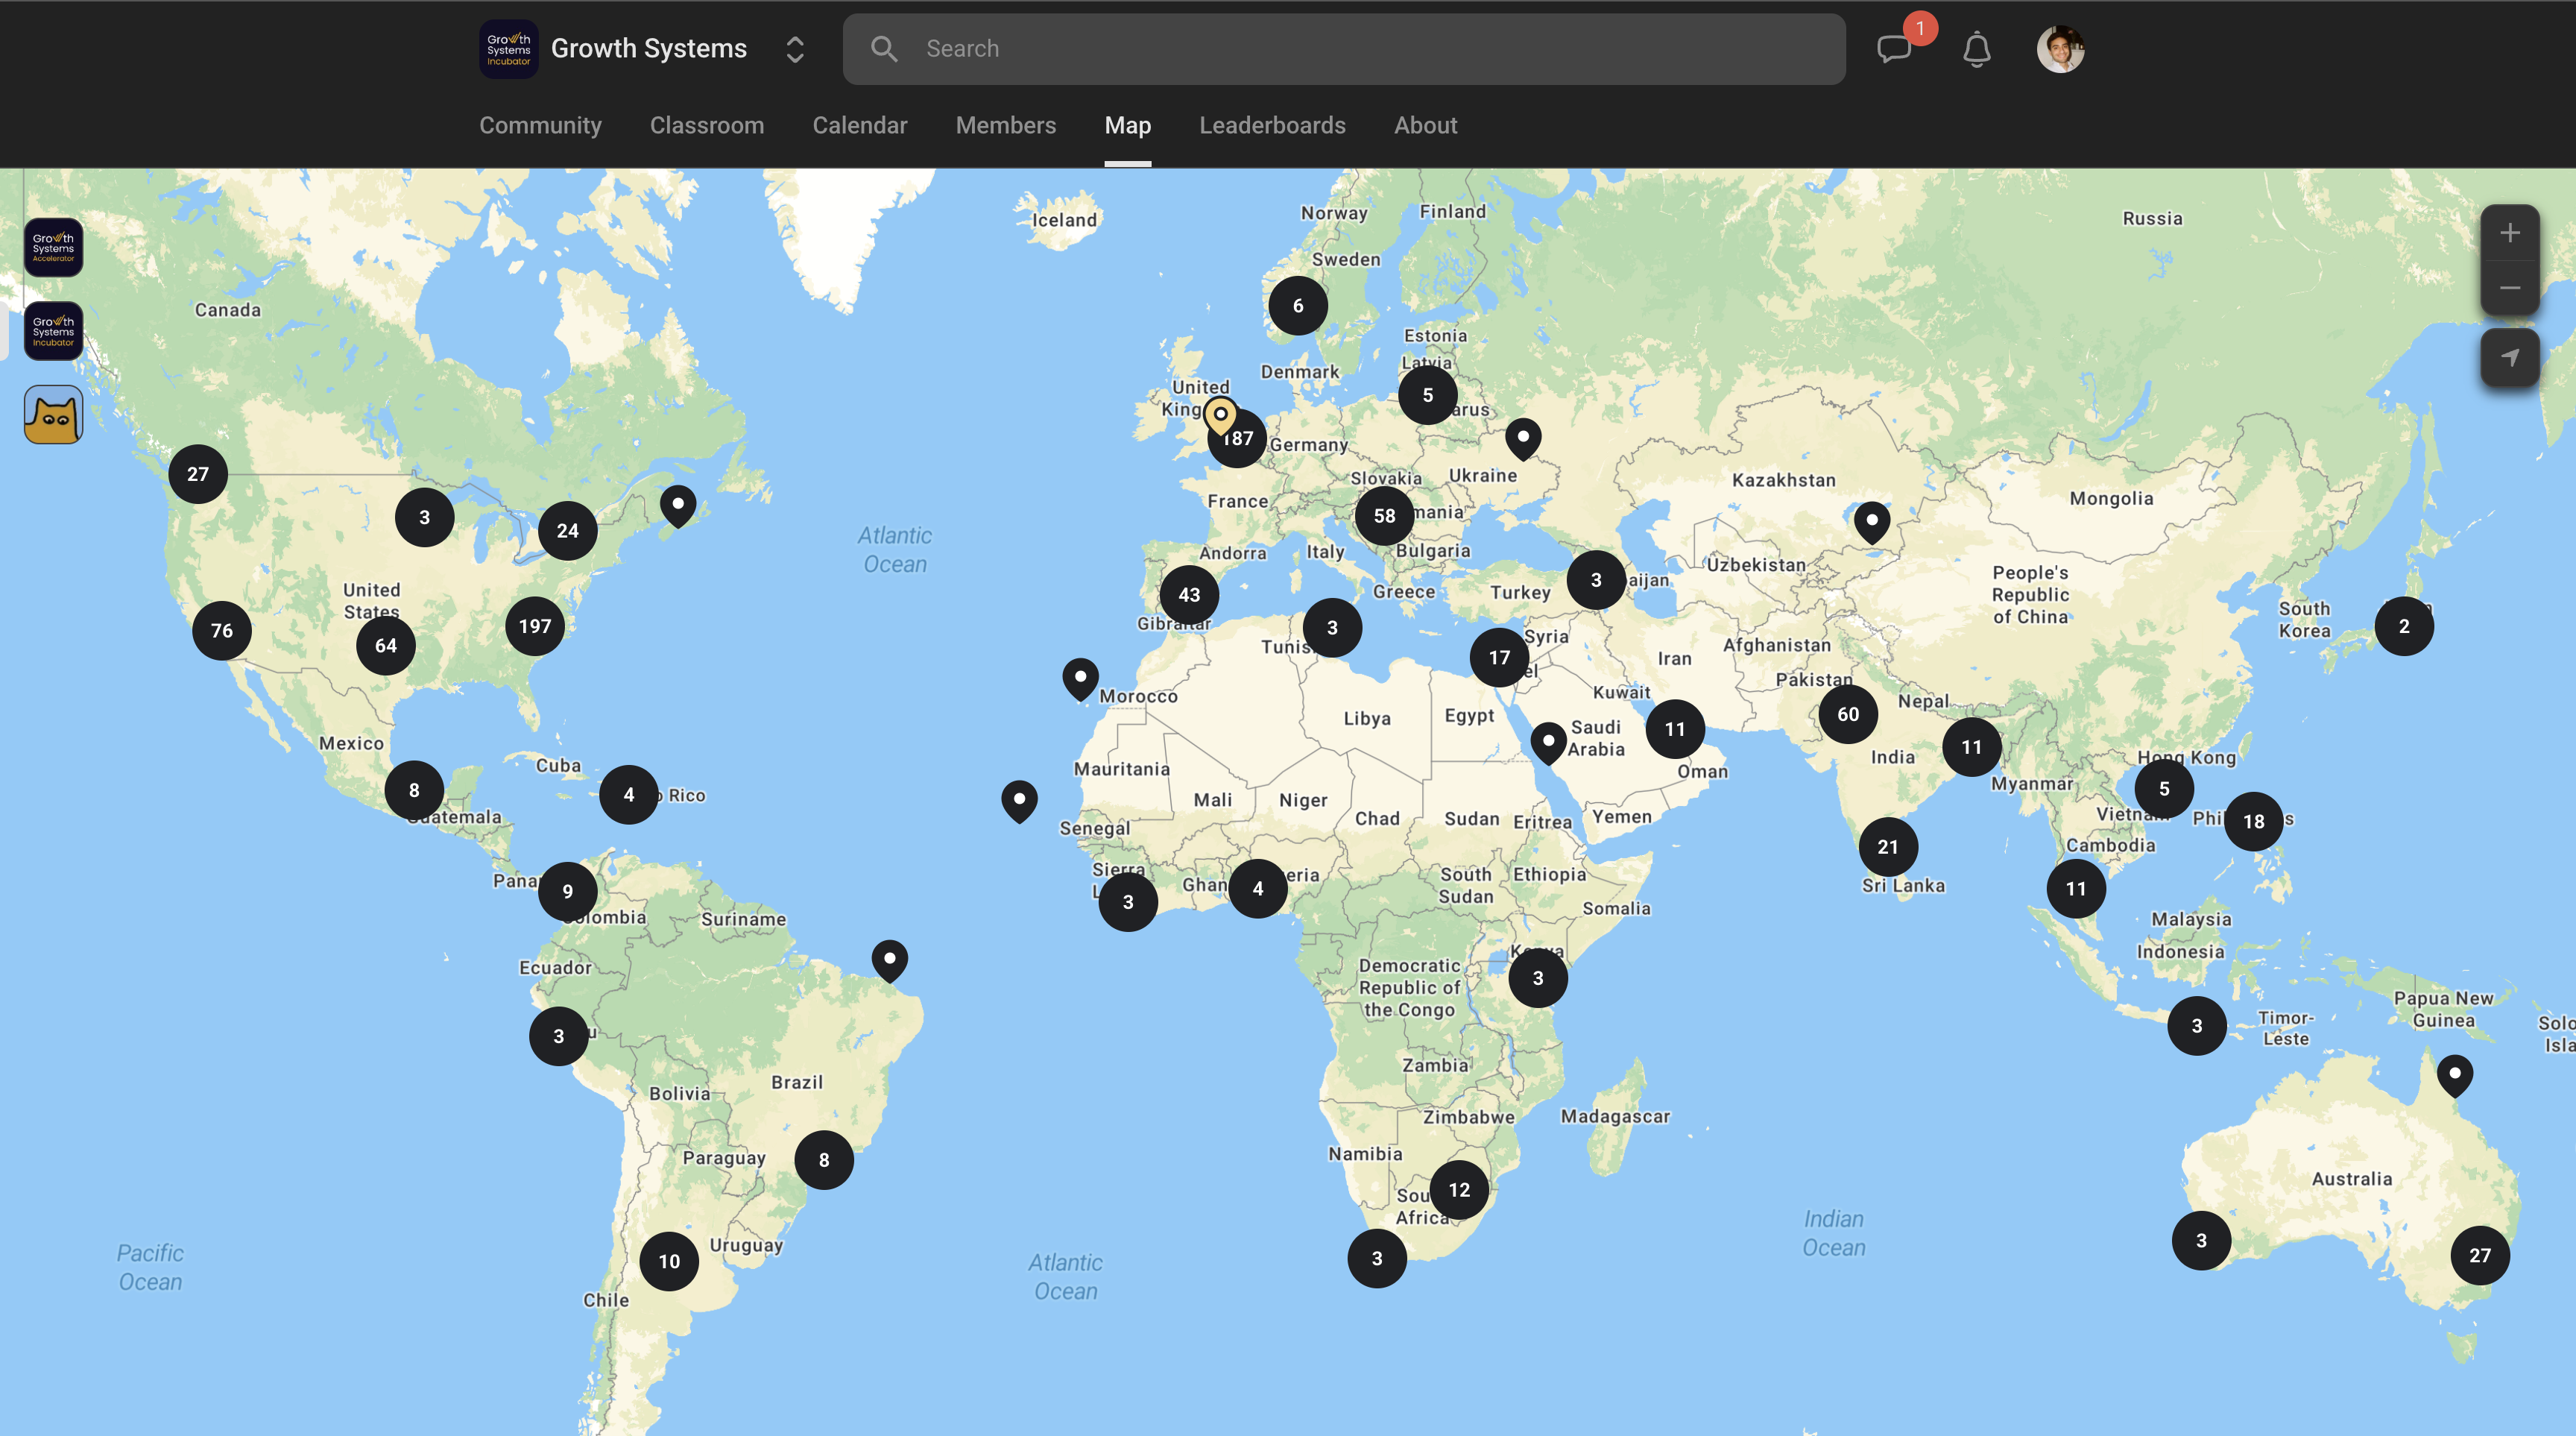Open the chat messages icon
Image resolution: width=2576 pixels, height=1436 pixels.
click(x=1894, y=49)
